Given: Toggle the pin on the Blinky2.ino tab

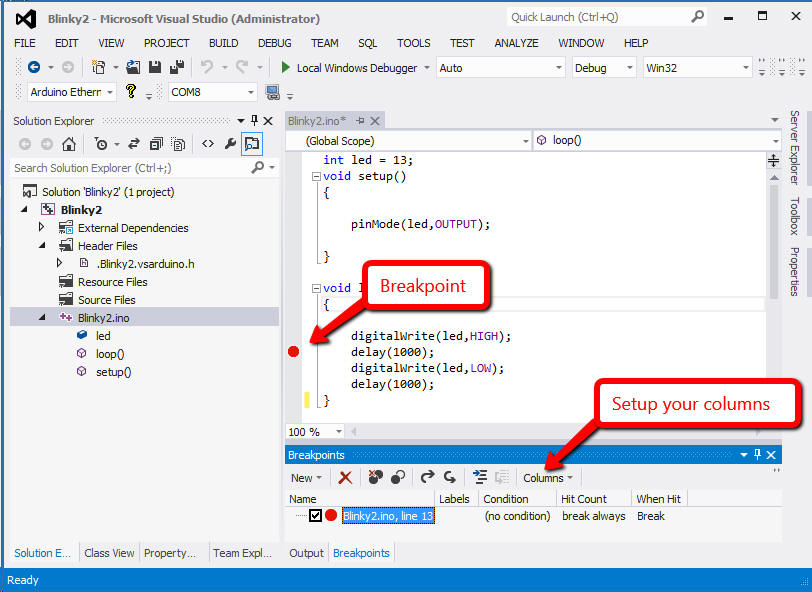Looking at the screenshot, I should (x=360, y=121).
